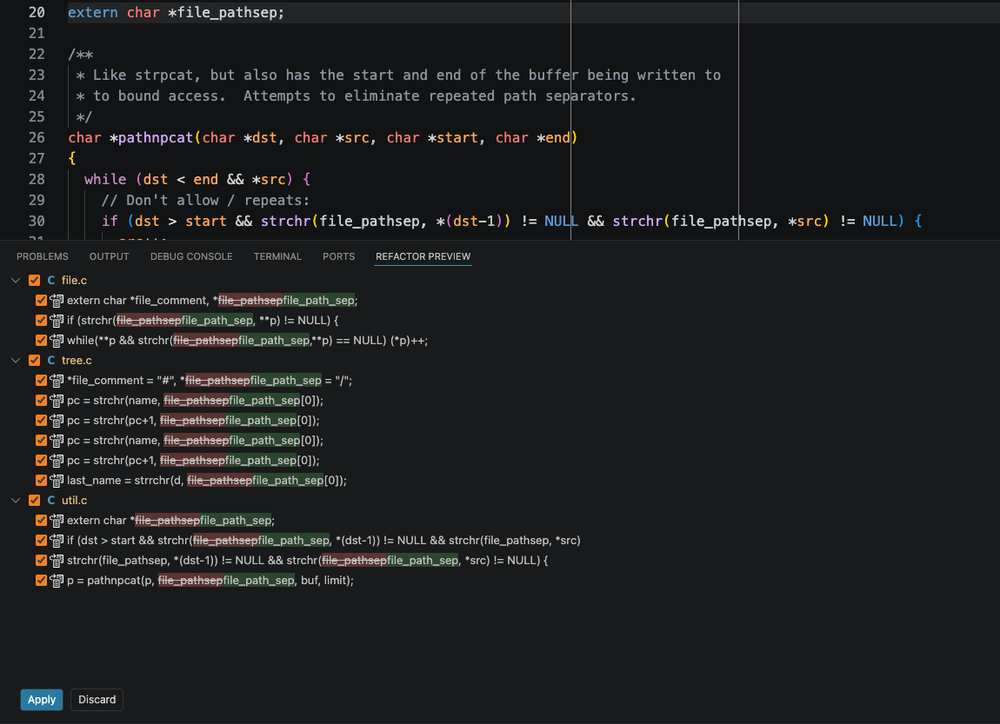Select the util.c 'extern char *file_path_sep' row

[x=170, y=520]
